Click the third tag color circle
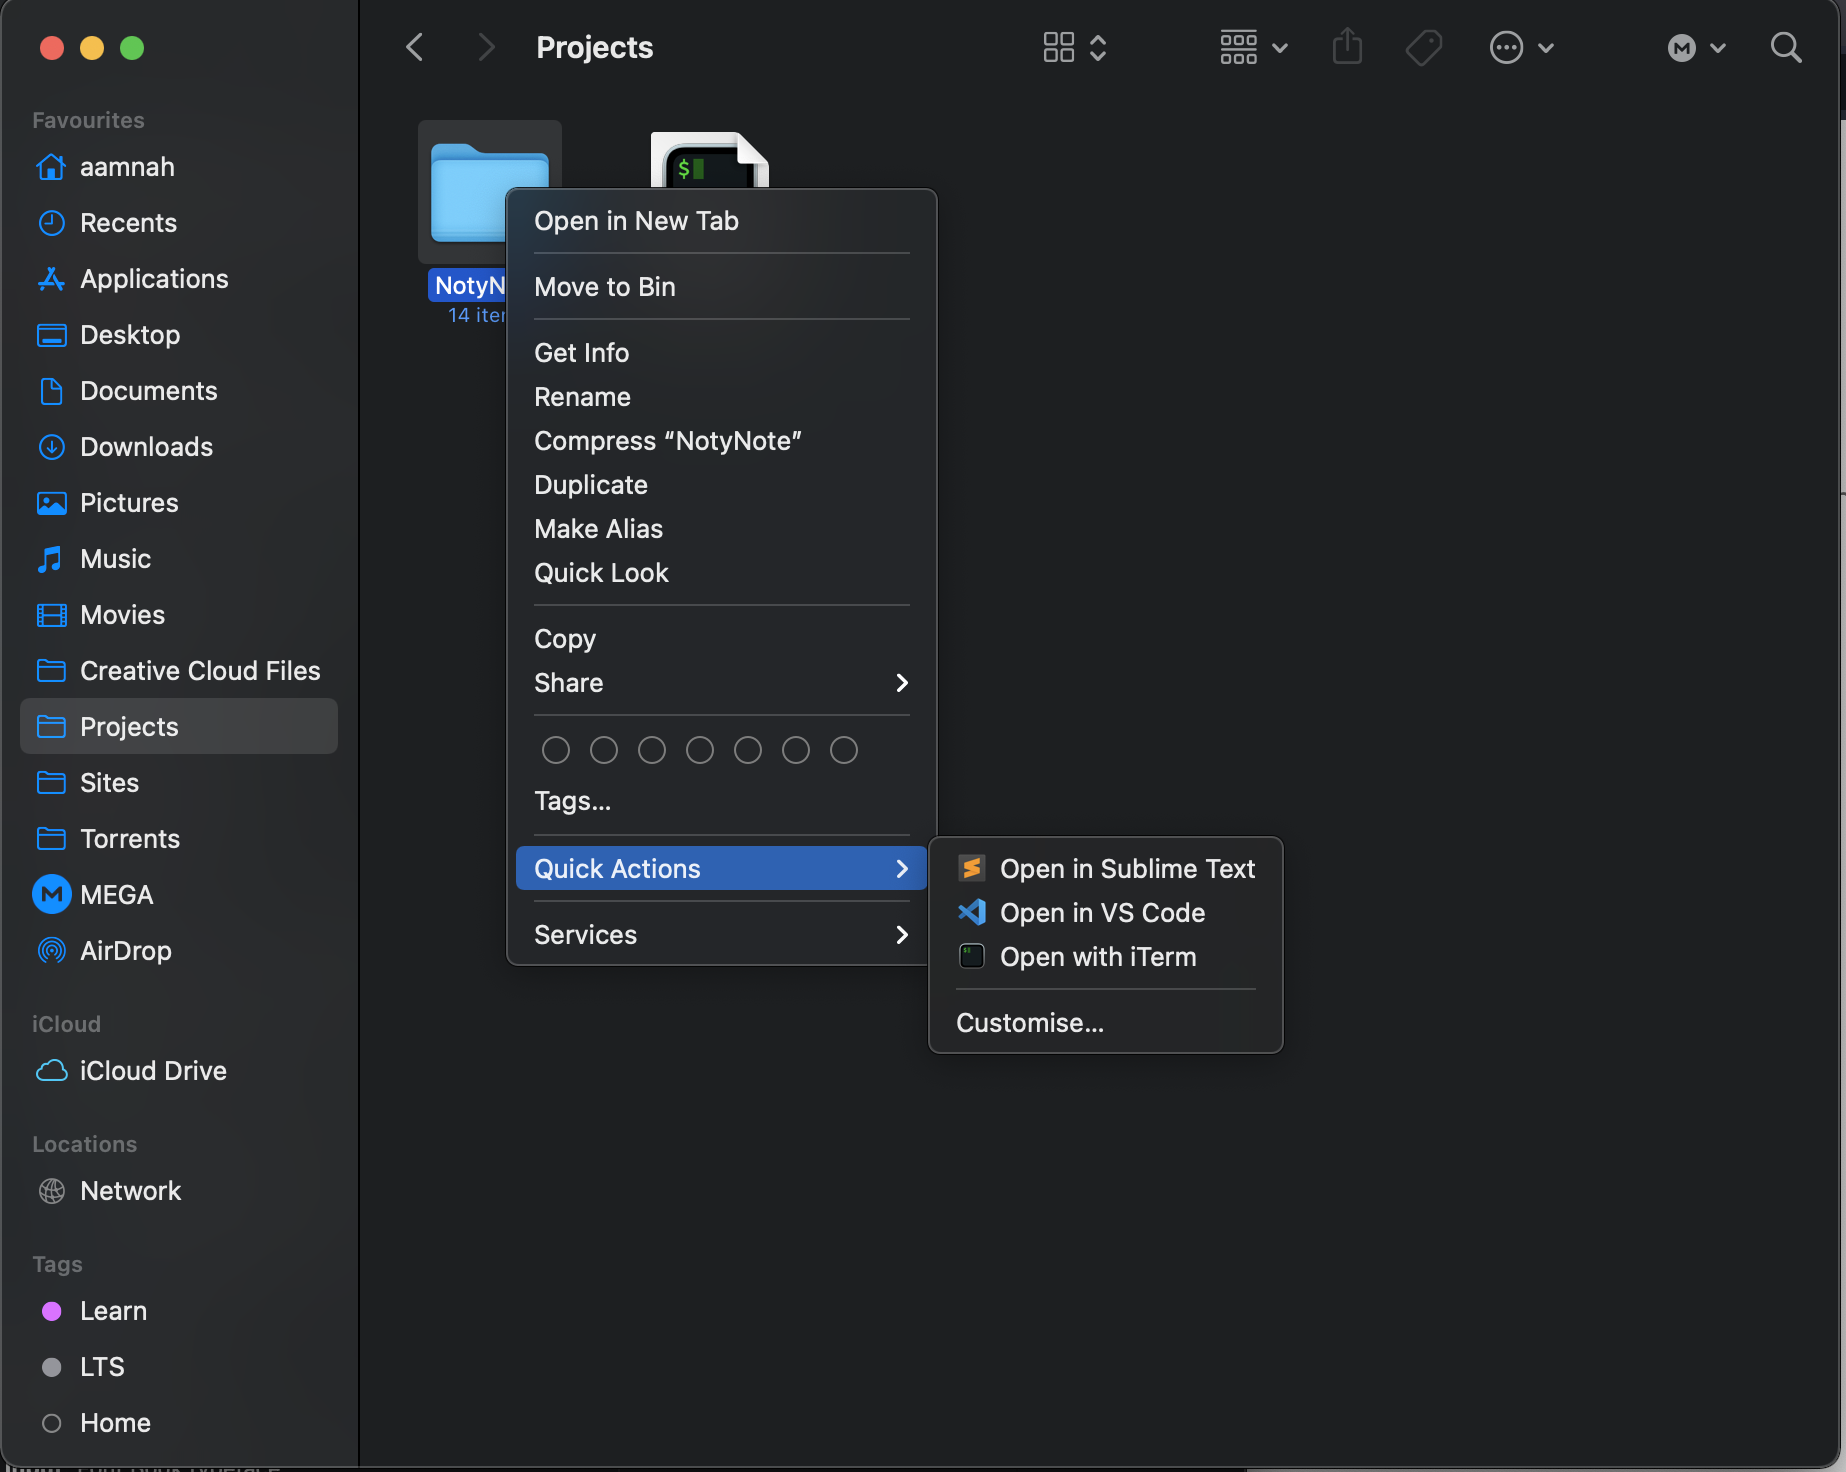This screenshot has width=1846, height=1472. coord(652,750)
